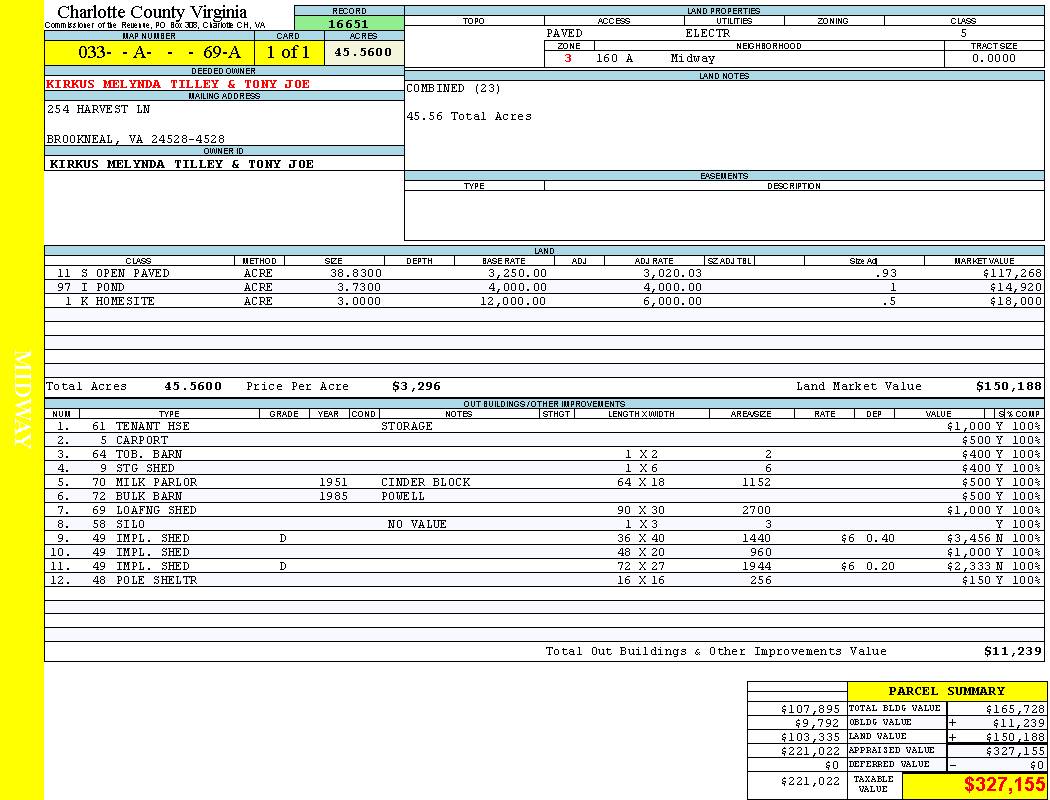1050x800 pixels.
Task: Select the red deeded owner name
Action: click(178, 84)
